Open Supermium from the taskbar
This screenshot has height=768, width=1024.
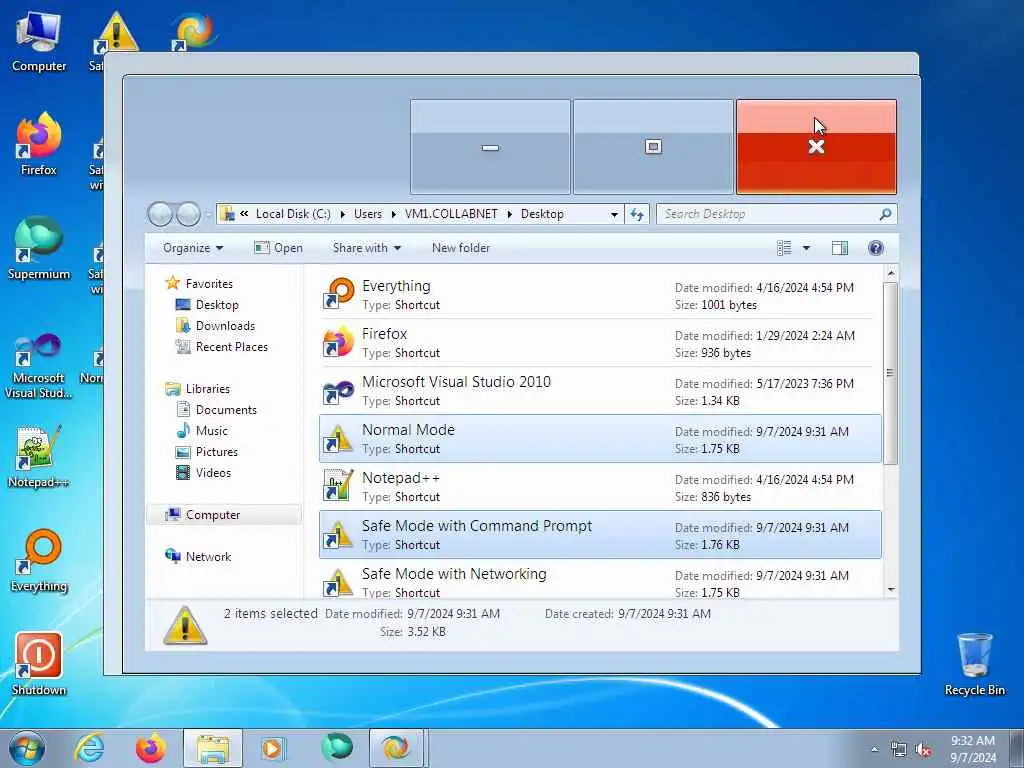[x=336, y=747]
